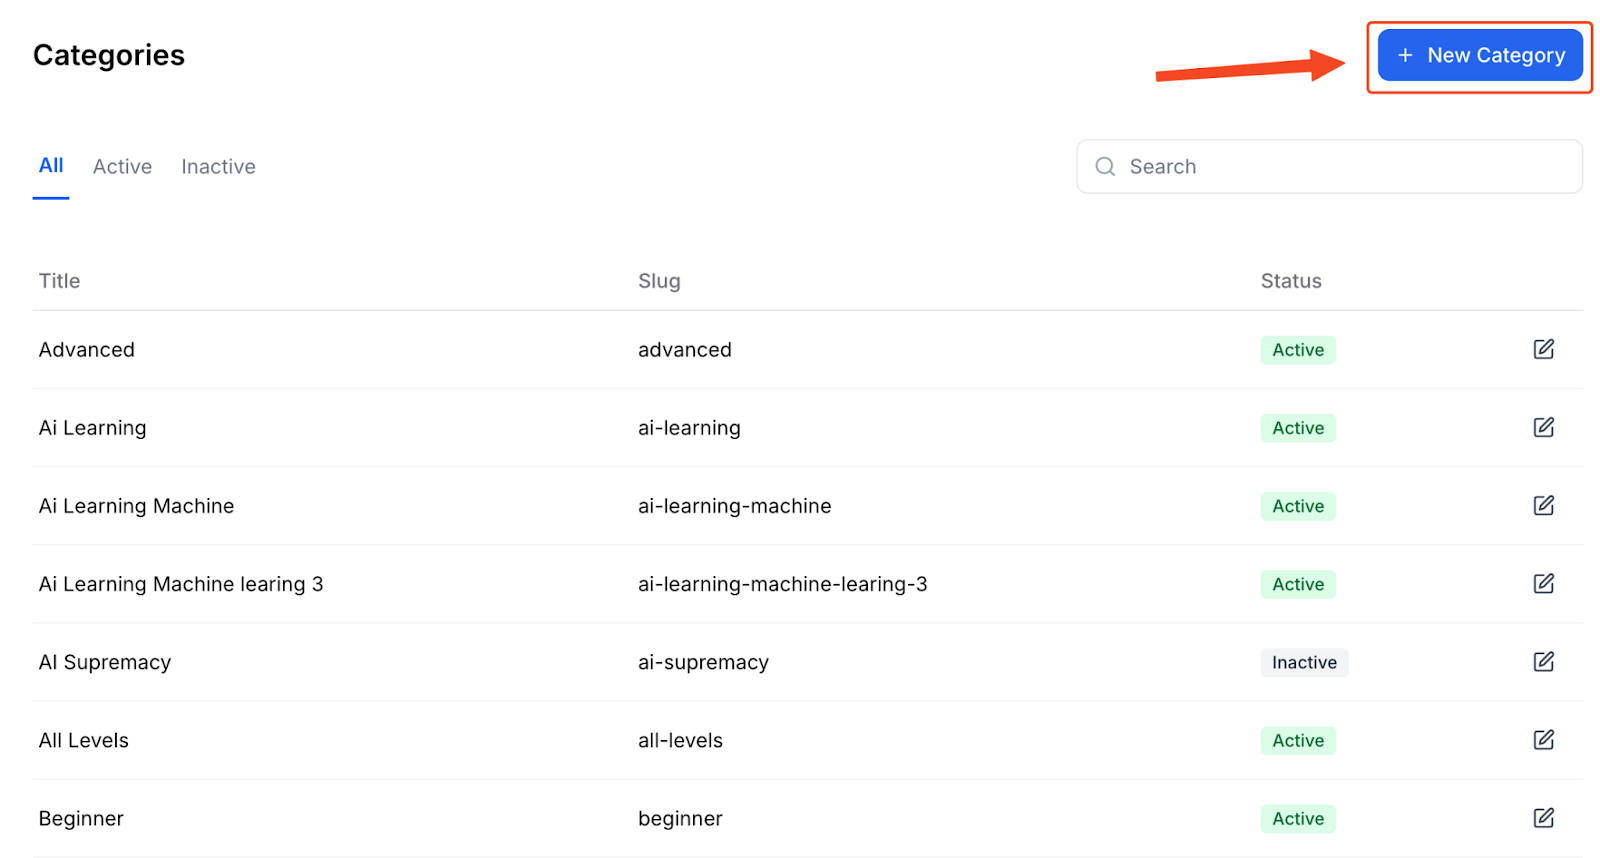Click the ai-learning-machine slug text
Image resolution: width=1600 pixels, height=858 pixels.
point(735,506)
